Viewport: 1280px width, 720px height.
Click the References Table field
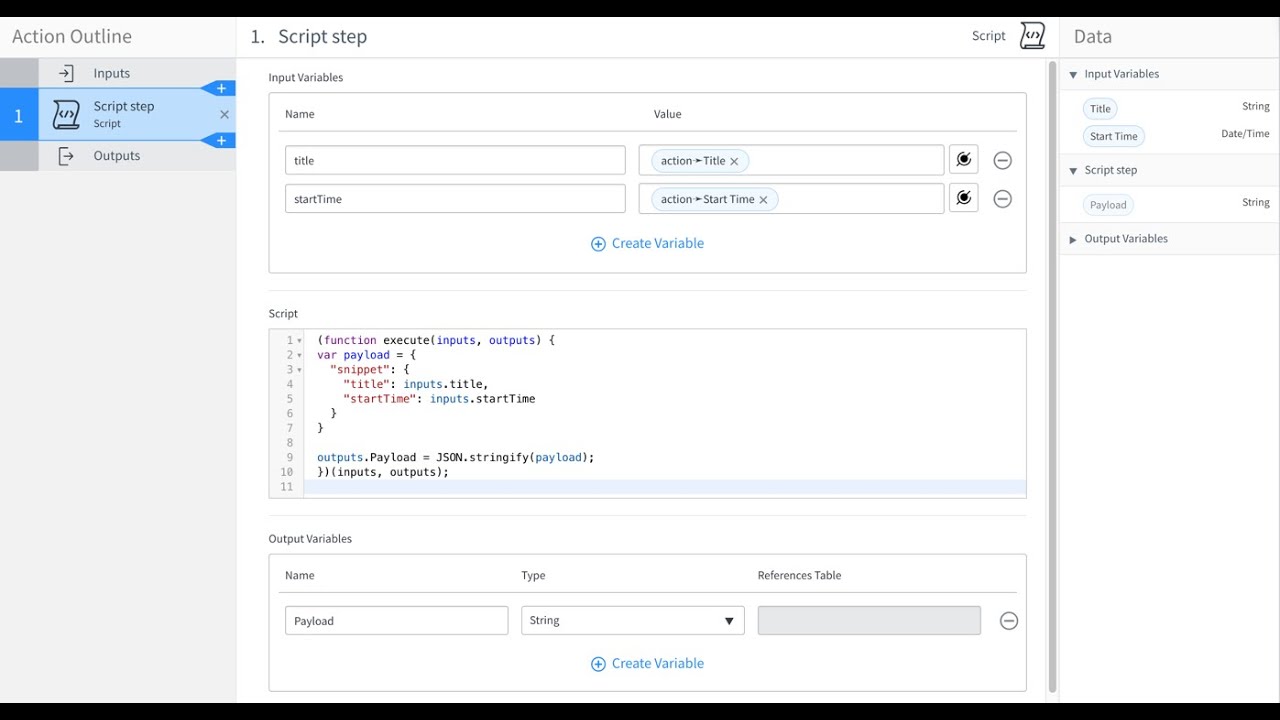tap(869, 620)
